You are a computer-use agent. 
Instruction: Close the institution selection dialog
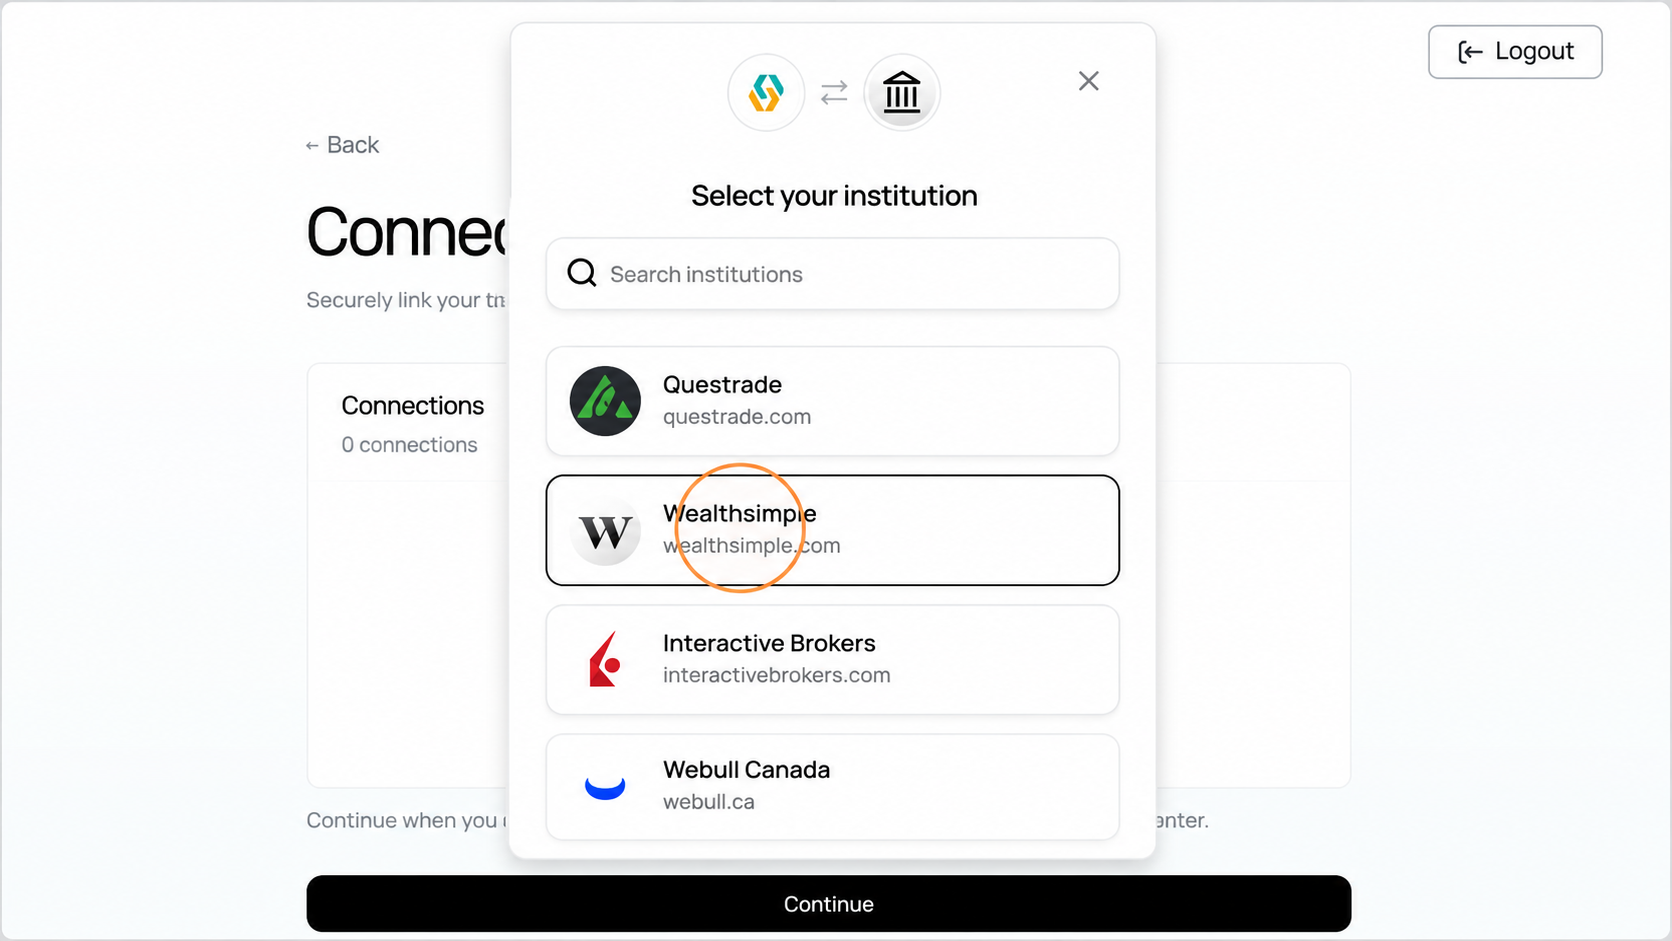pyautogui.click(x=1088, y=81)
